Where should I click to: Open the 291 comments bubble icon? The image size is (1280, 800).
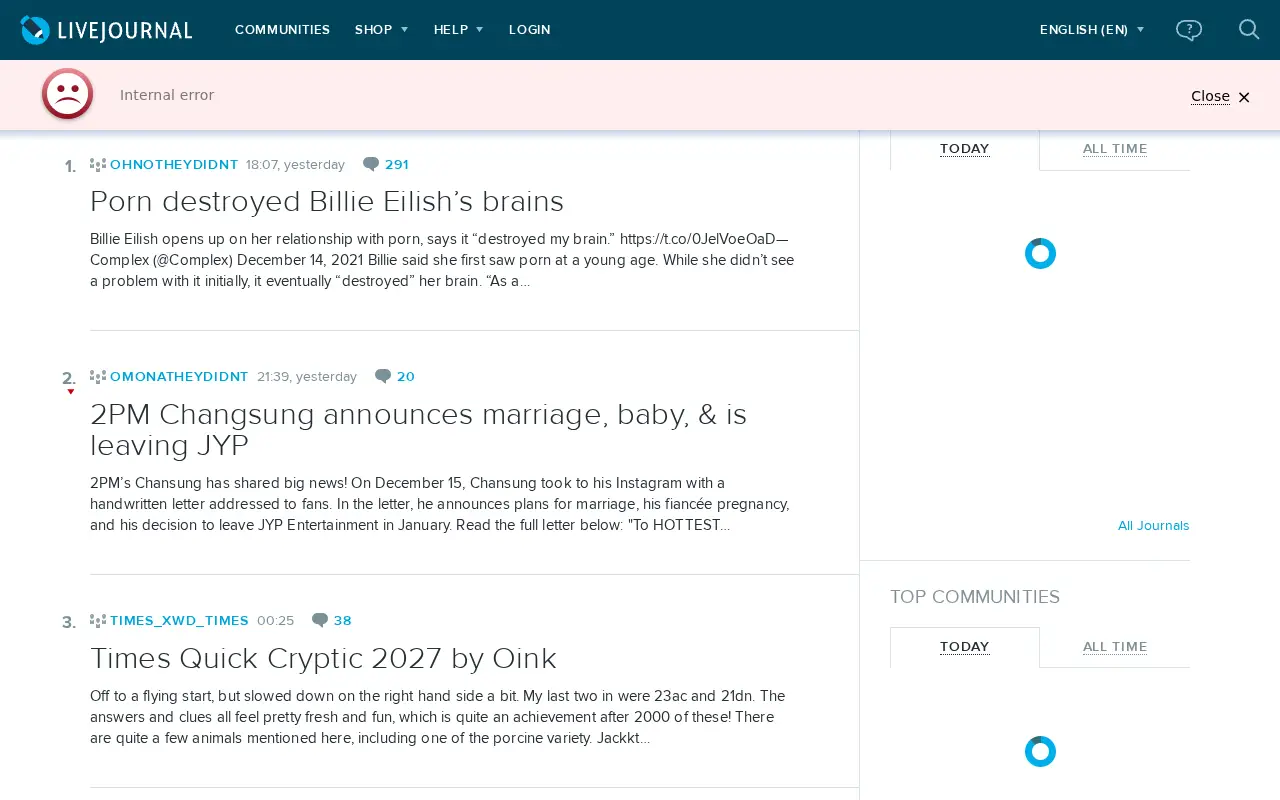click(x=371, y=165)
